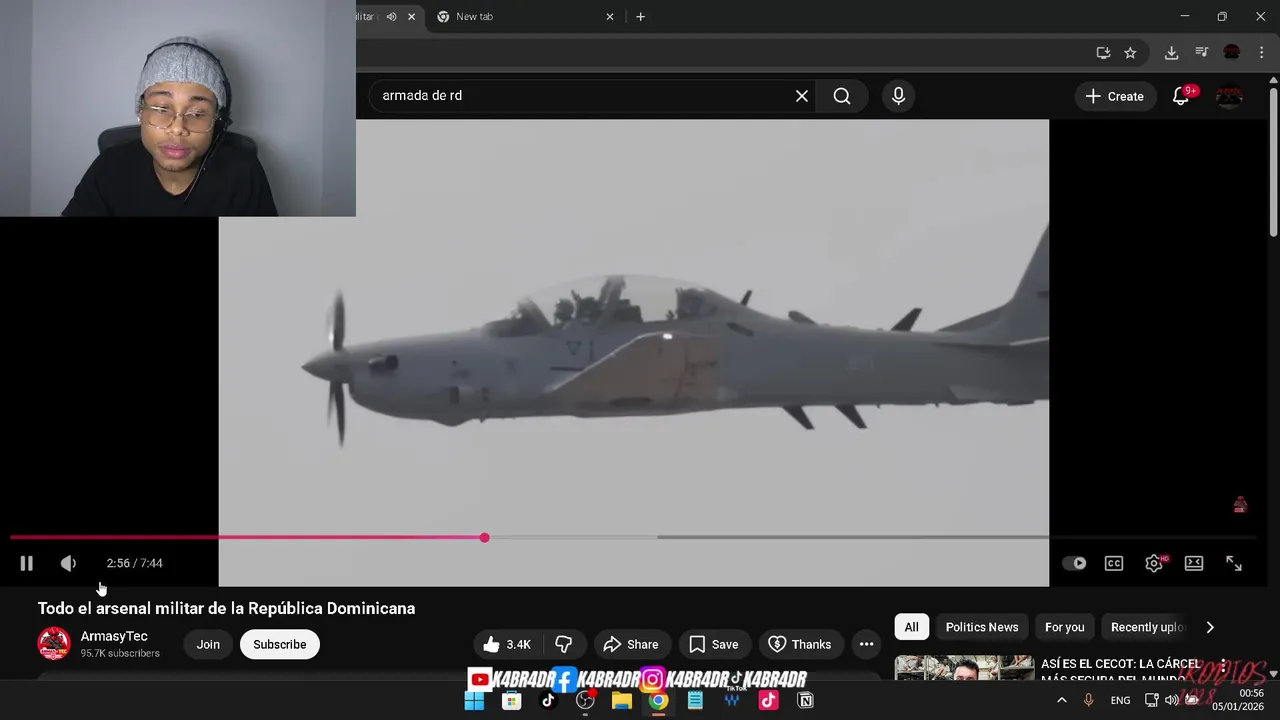
Task: Open Notion from the taskbar
Action: [805, 701]
